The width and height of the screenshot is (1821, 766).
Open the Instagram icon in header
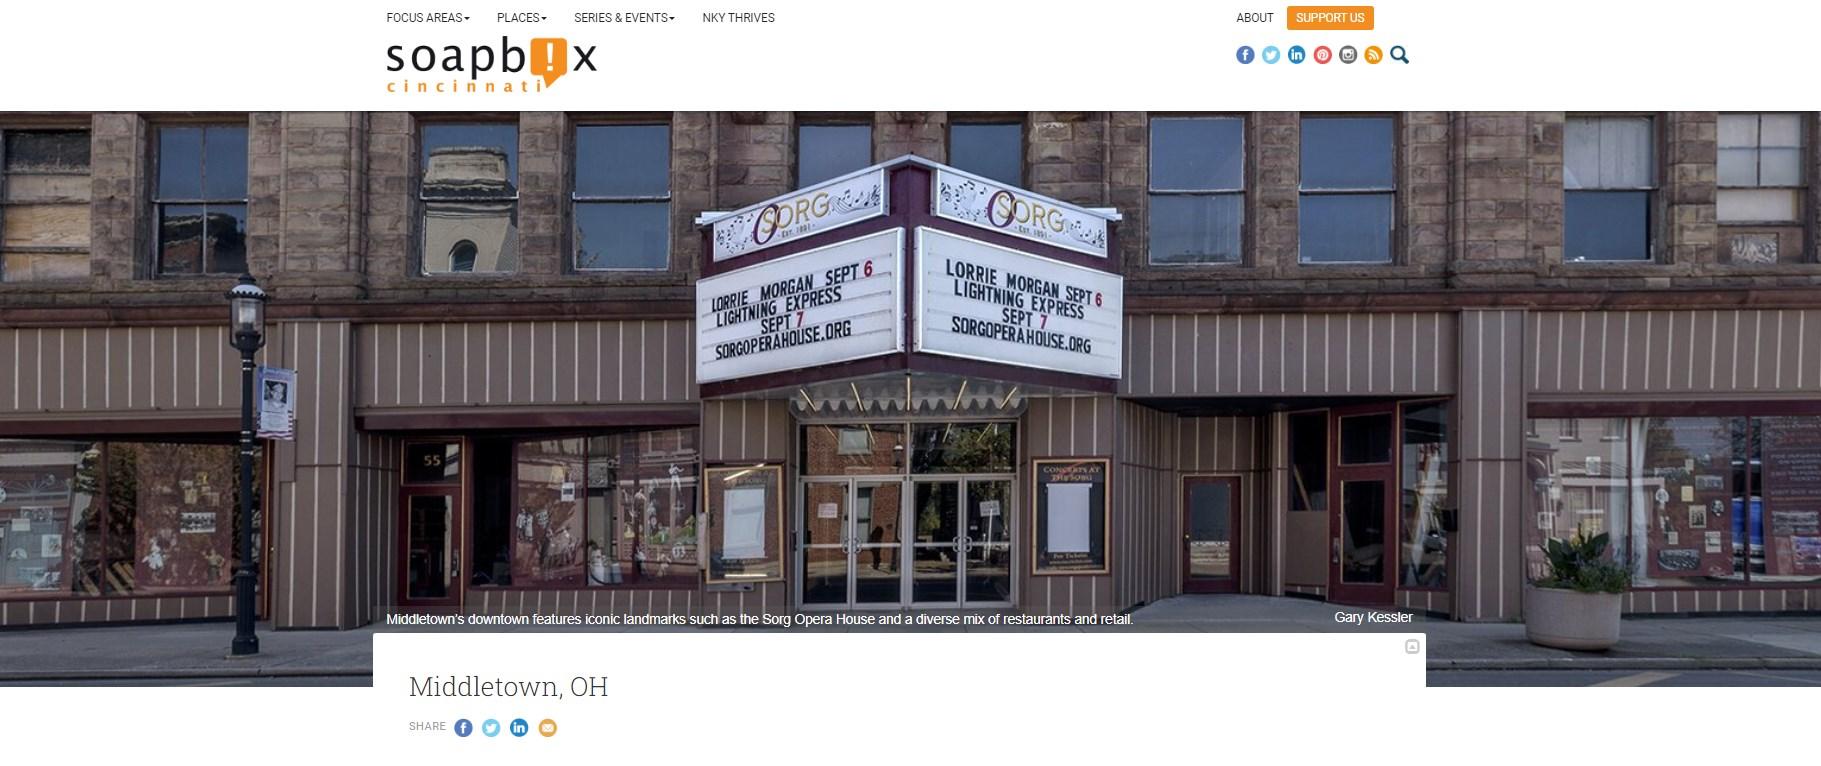(x=1348, y=55)
